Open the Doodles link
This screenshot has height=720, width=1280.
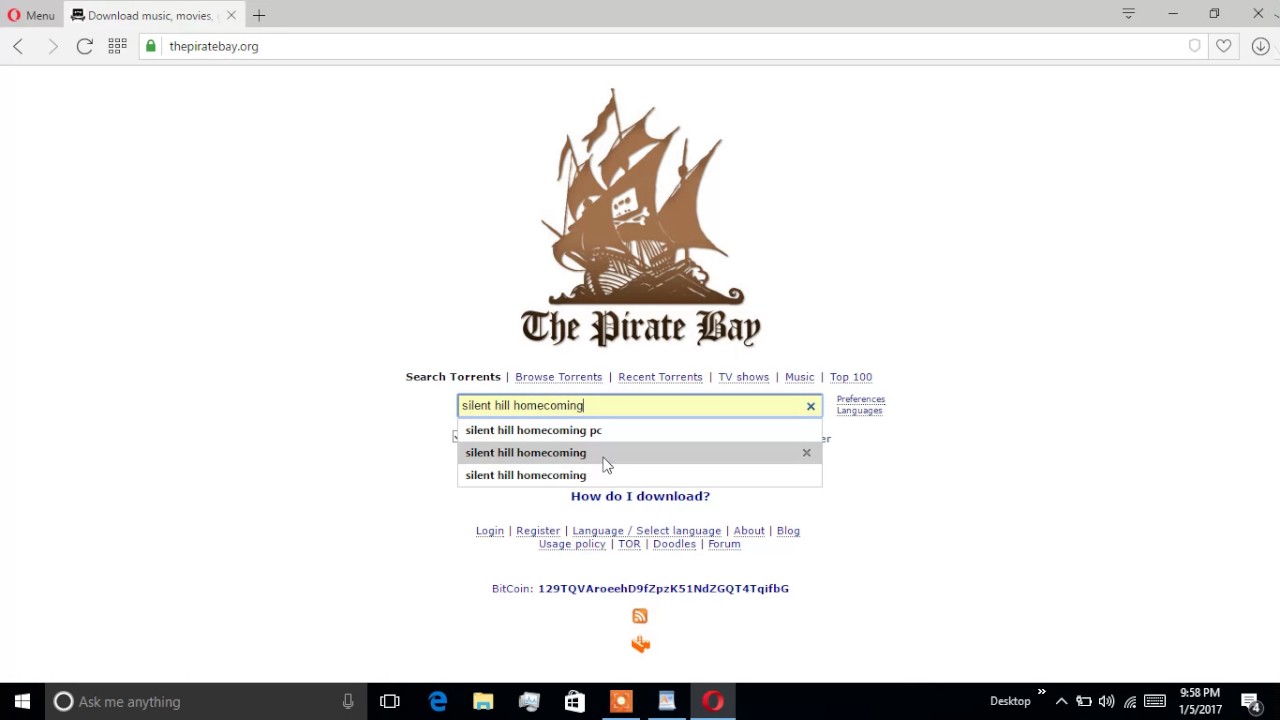click(674, 544)
